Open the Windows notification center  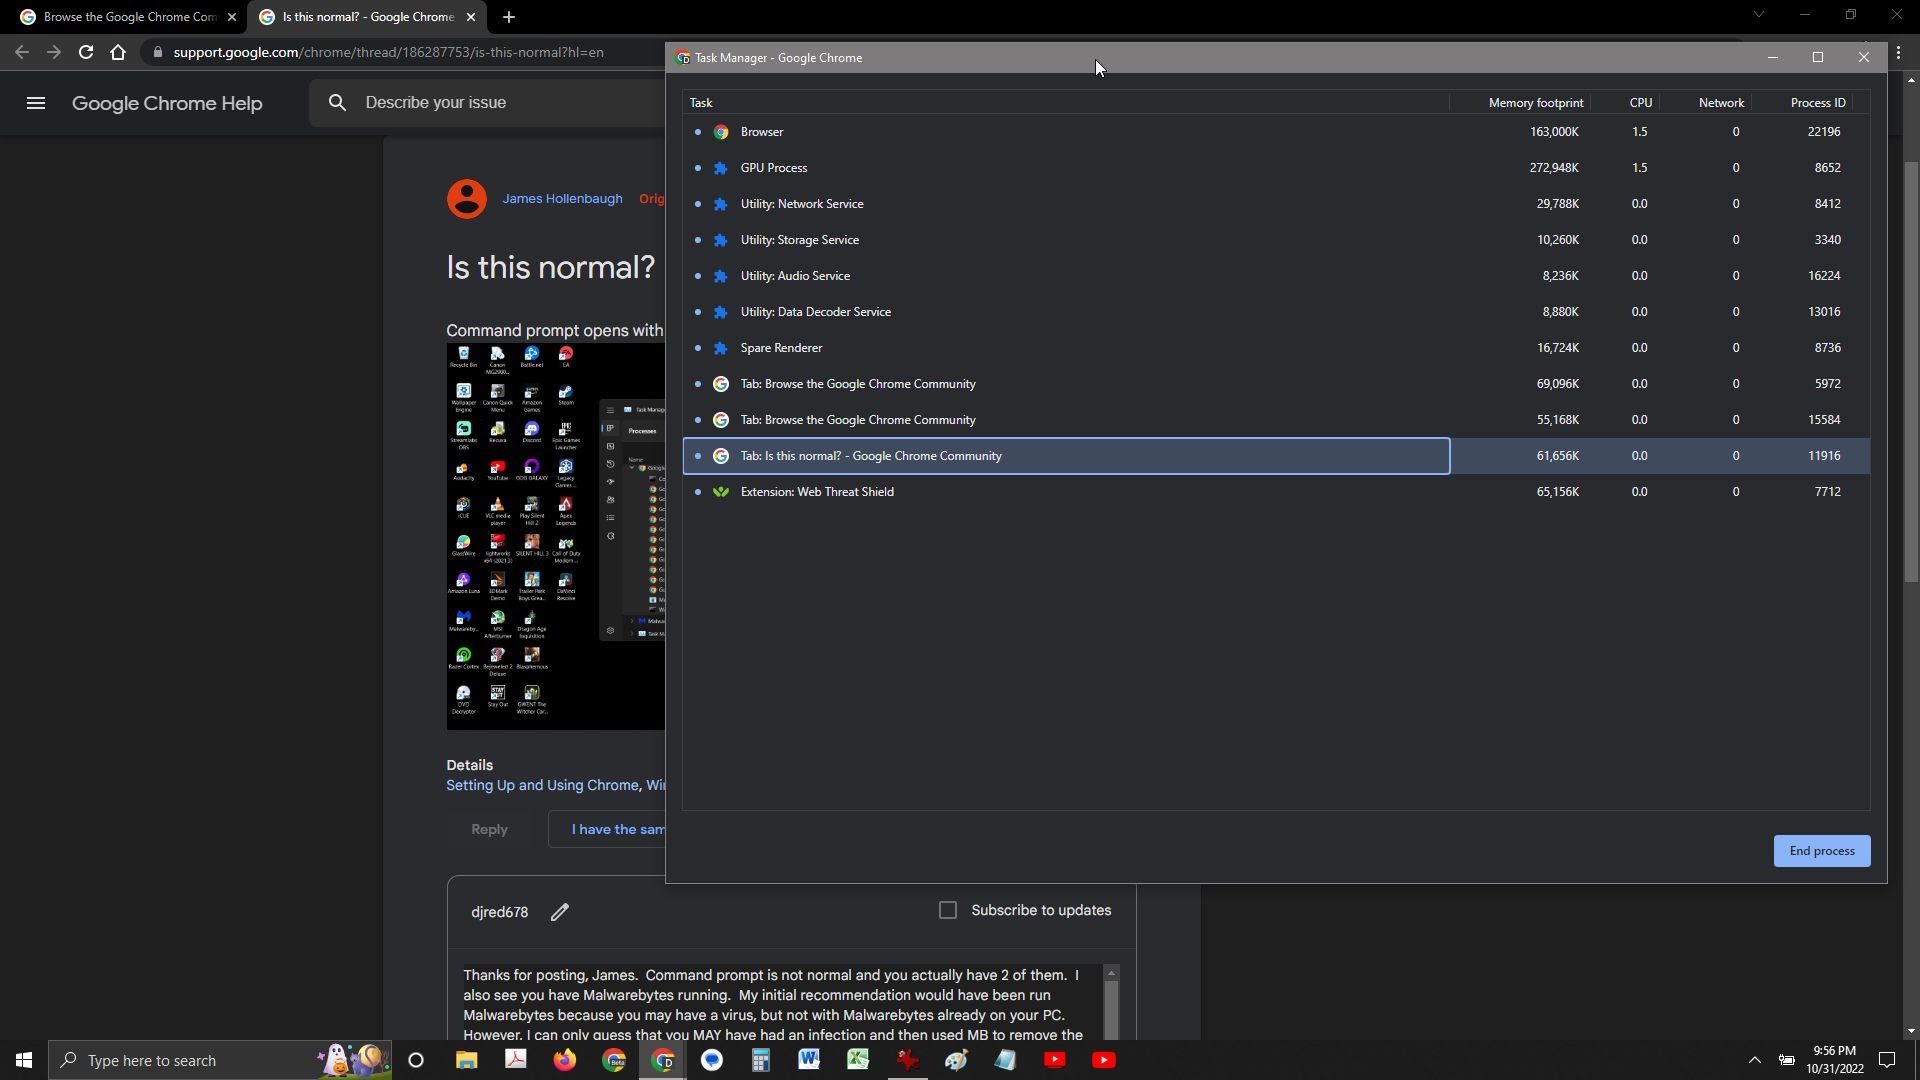[x=1887, y=1060]
